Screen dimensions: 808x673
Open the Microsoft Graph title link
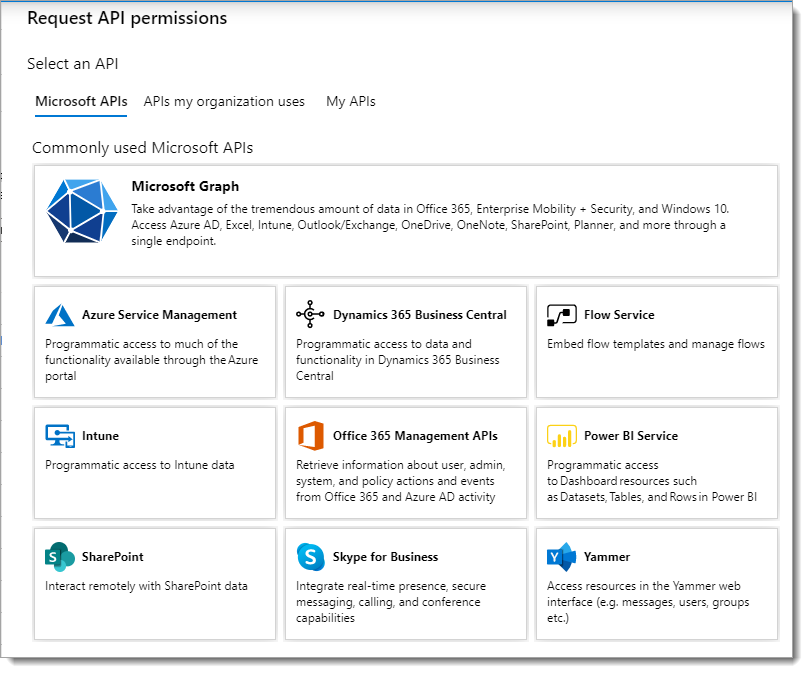(185, 186)
